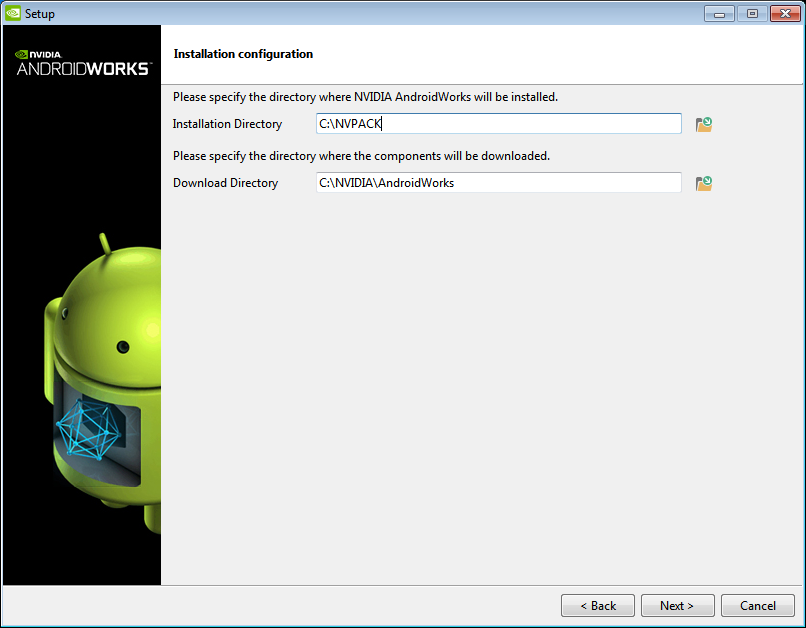Click the NVIDIA AndroidWorks logo
Image resolution: width=806 pixels, height=628 pixels.
coord(83,63)
